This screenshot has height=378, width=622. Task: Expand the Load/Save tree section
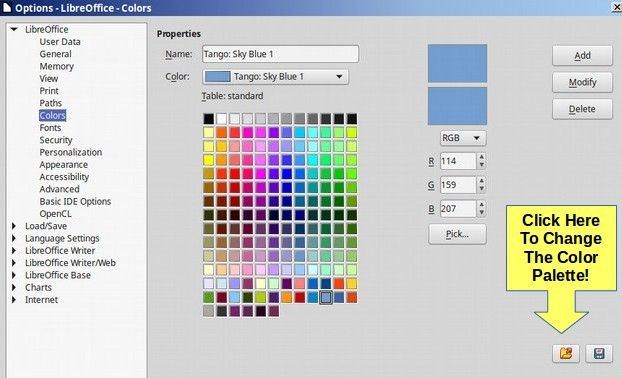tap(14, 226)
